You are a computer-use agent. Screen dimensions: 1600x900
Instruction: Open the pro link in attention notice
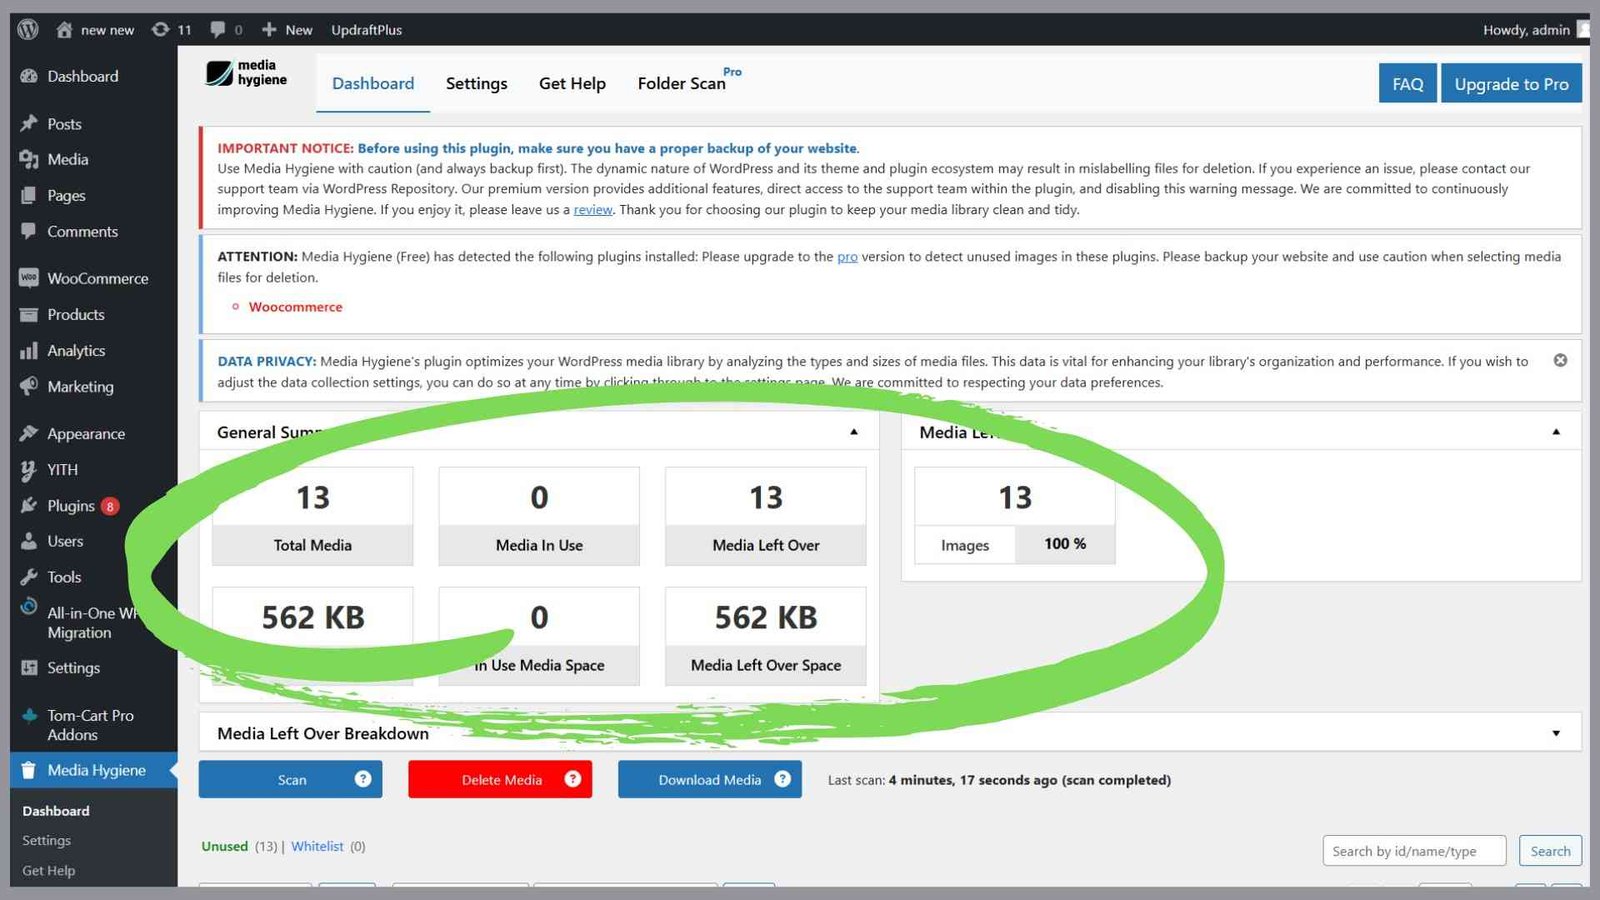point(847,257)
